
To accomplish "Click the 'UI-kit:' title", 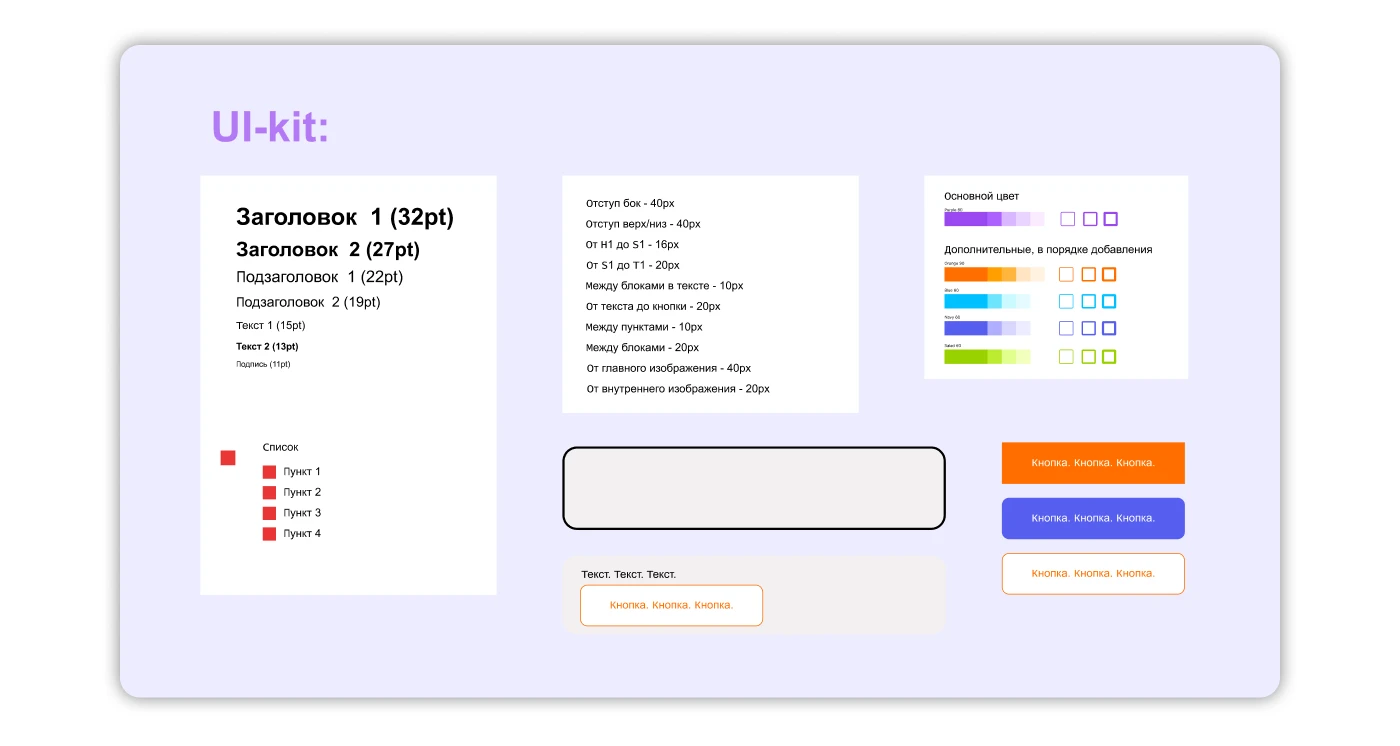I will click(270, 127).
